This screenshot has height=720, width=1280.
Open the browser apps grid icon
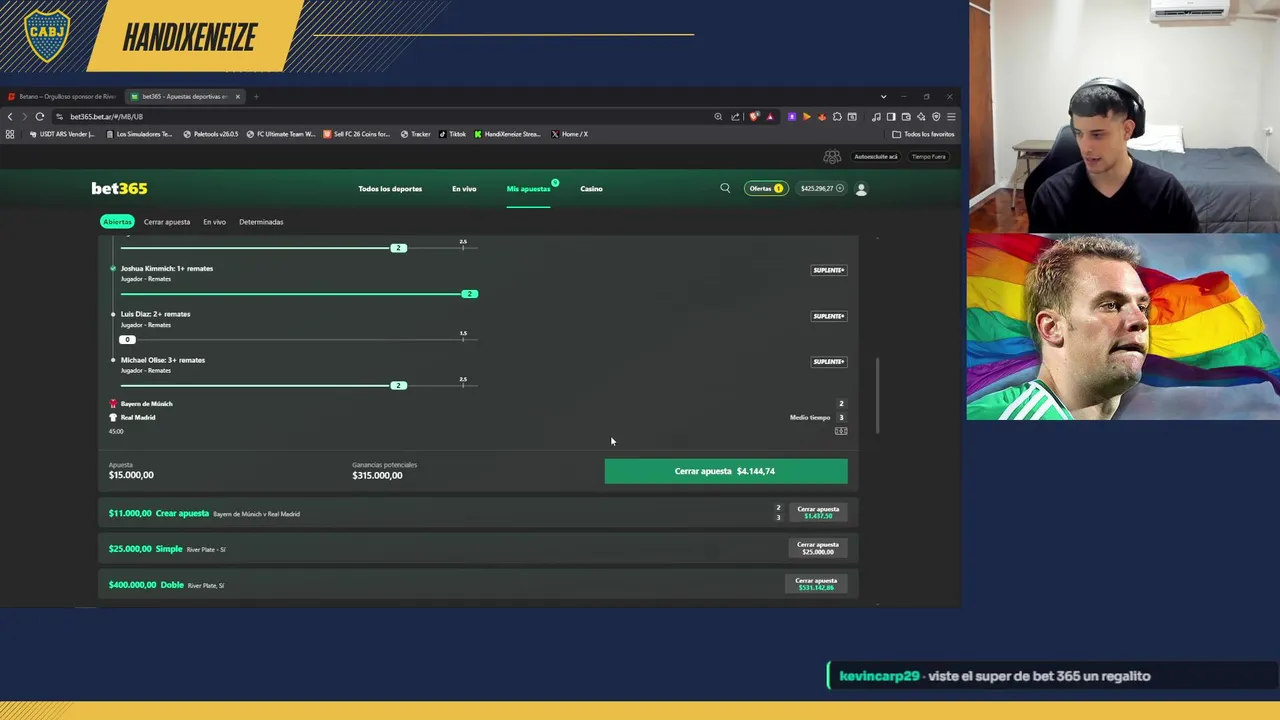10,134
